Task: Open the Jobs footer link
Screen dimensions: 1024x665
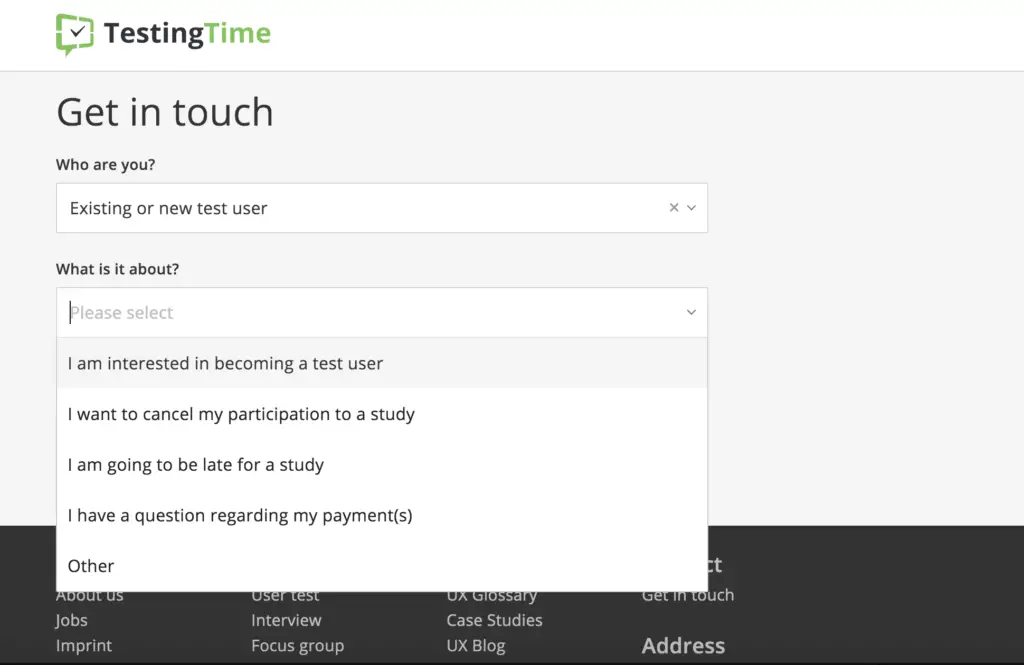Action: [x=71, y=621]
